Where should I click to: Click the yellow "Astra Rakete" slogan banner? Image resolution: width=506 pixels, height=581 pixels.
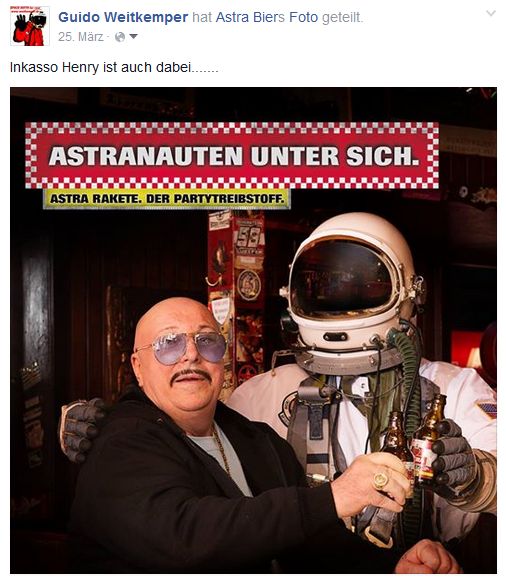tap(166, 199)
